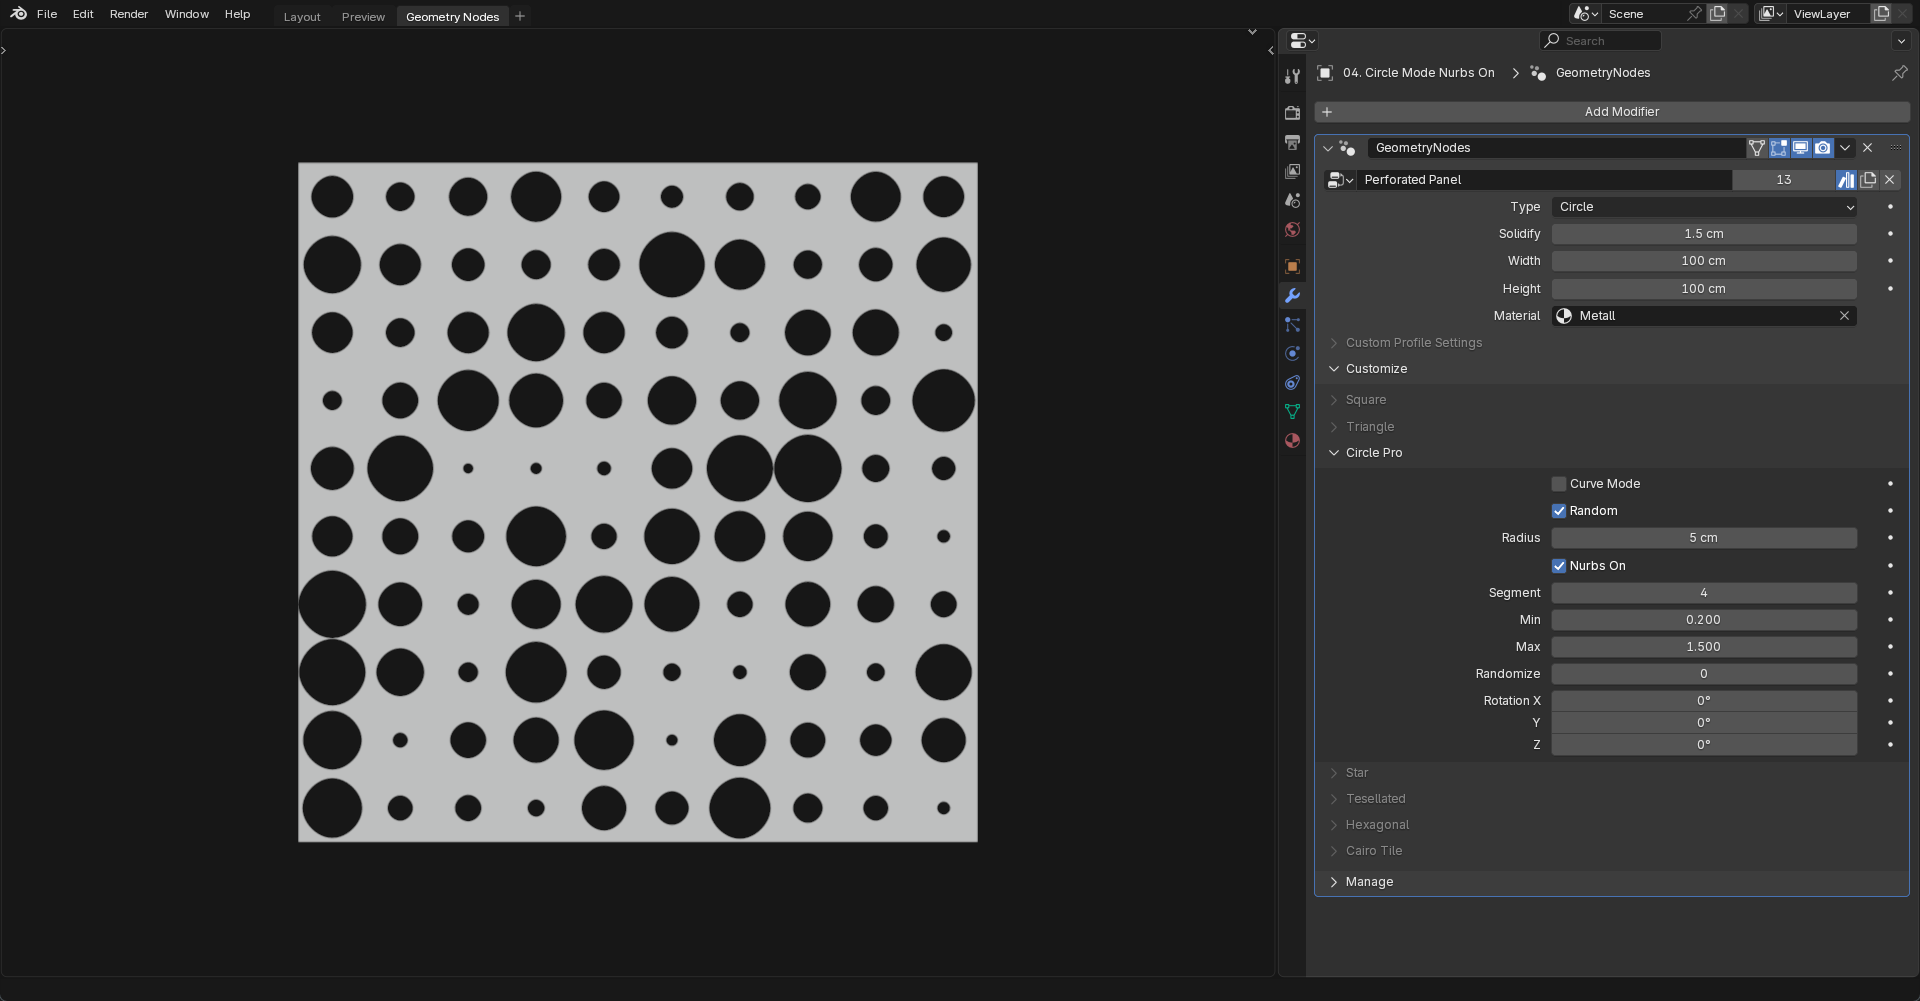Collapse the Circle Pro section
Image resolution: width=1920 pixels, height=1001 pixels.
[1374, 452]
